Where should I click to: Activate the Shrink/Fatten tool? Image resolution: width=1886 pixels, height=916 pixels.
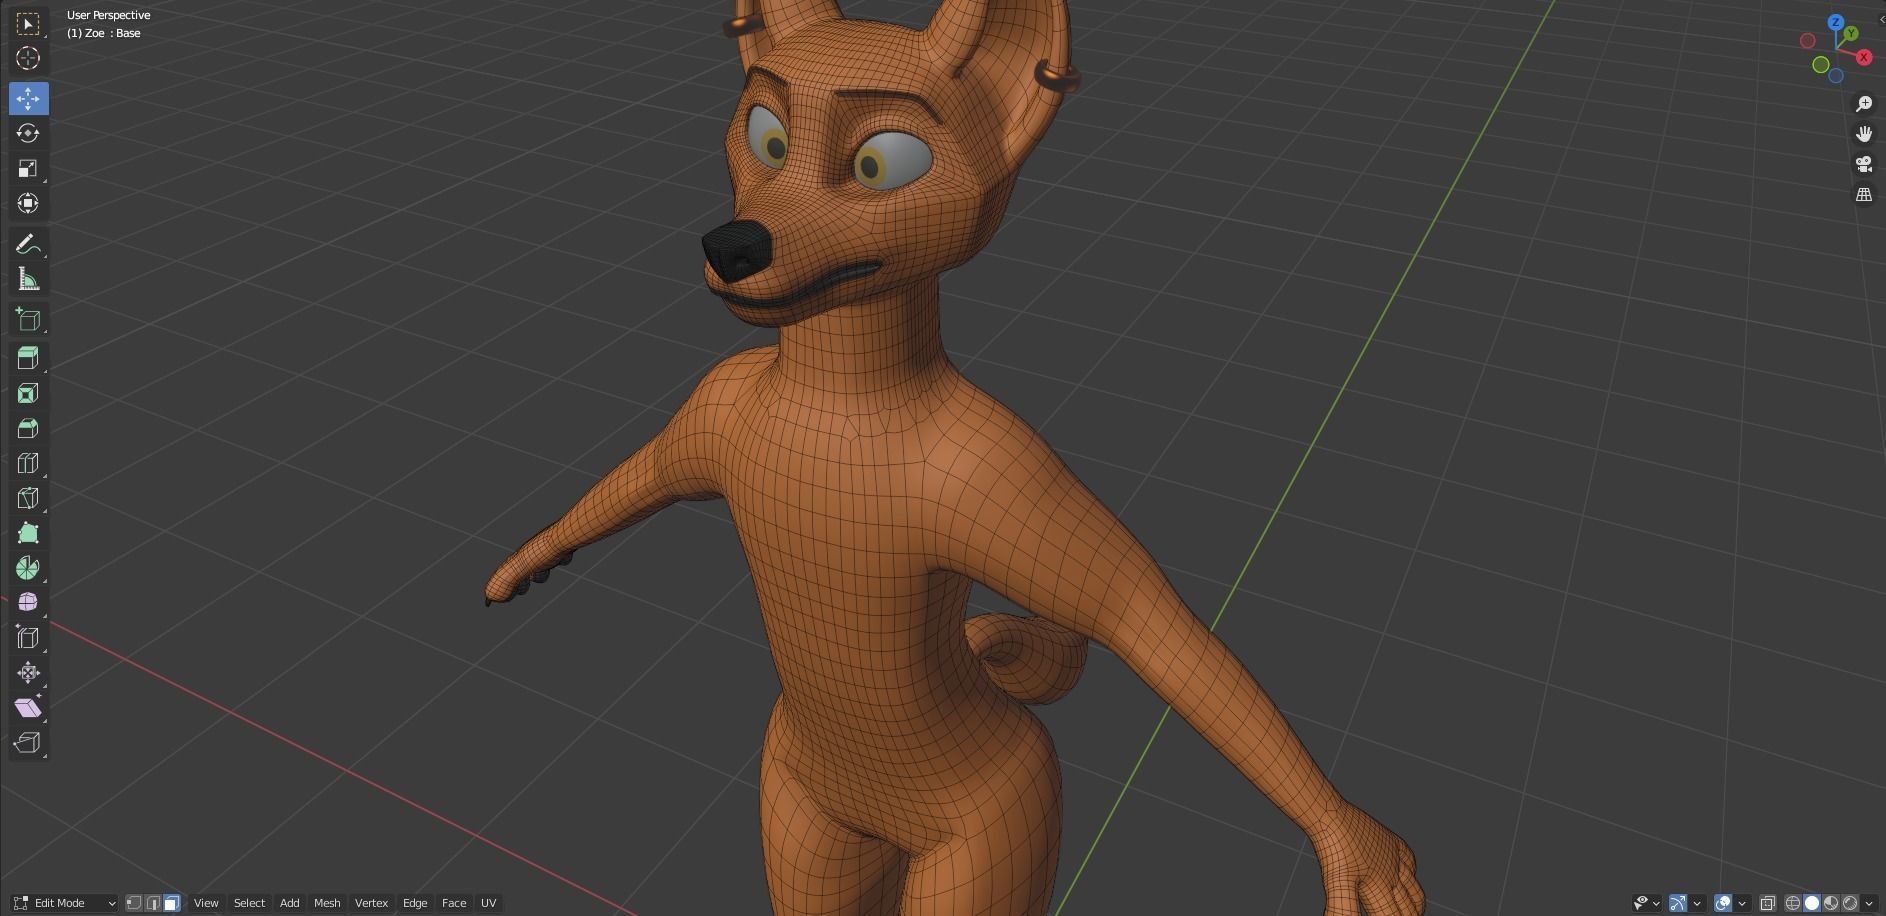pyautogui.click(x=28, y=673)
